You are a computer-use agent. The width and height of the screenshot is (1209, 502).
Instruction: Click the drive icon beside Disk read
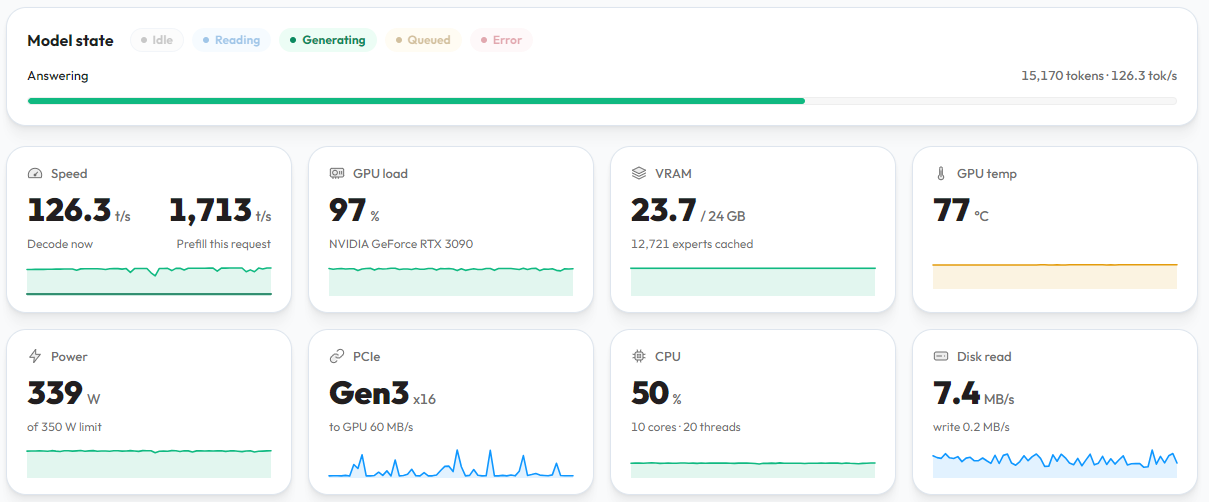[x=941, y=356]
